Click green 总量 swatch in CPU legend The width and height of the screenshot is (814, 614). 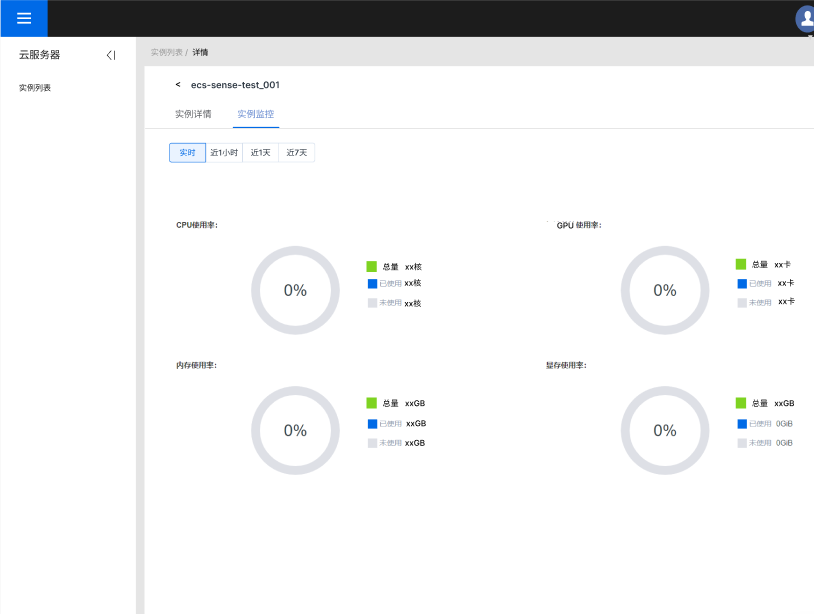pyautogui.click(x=372, y=267)
